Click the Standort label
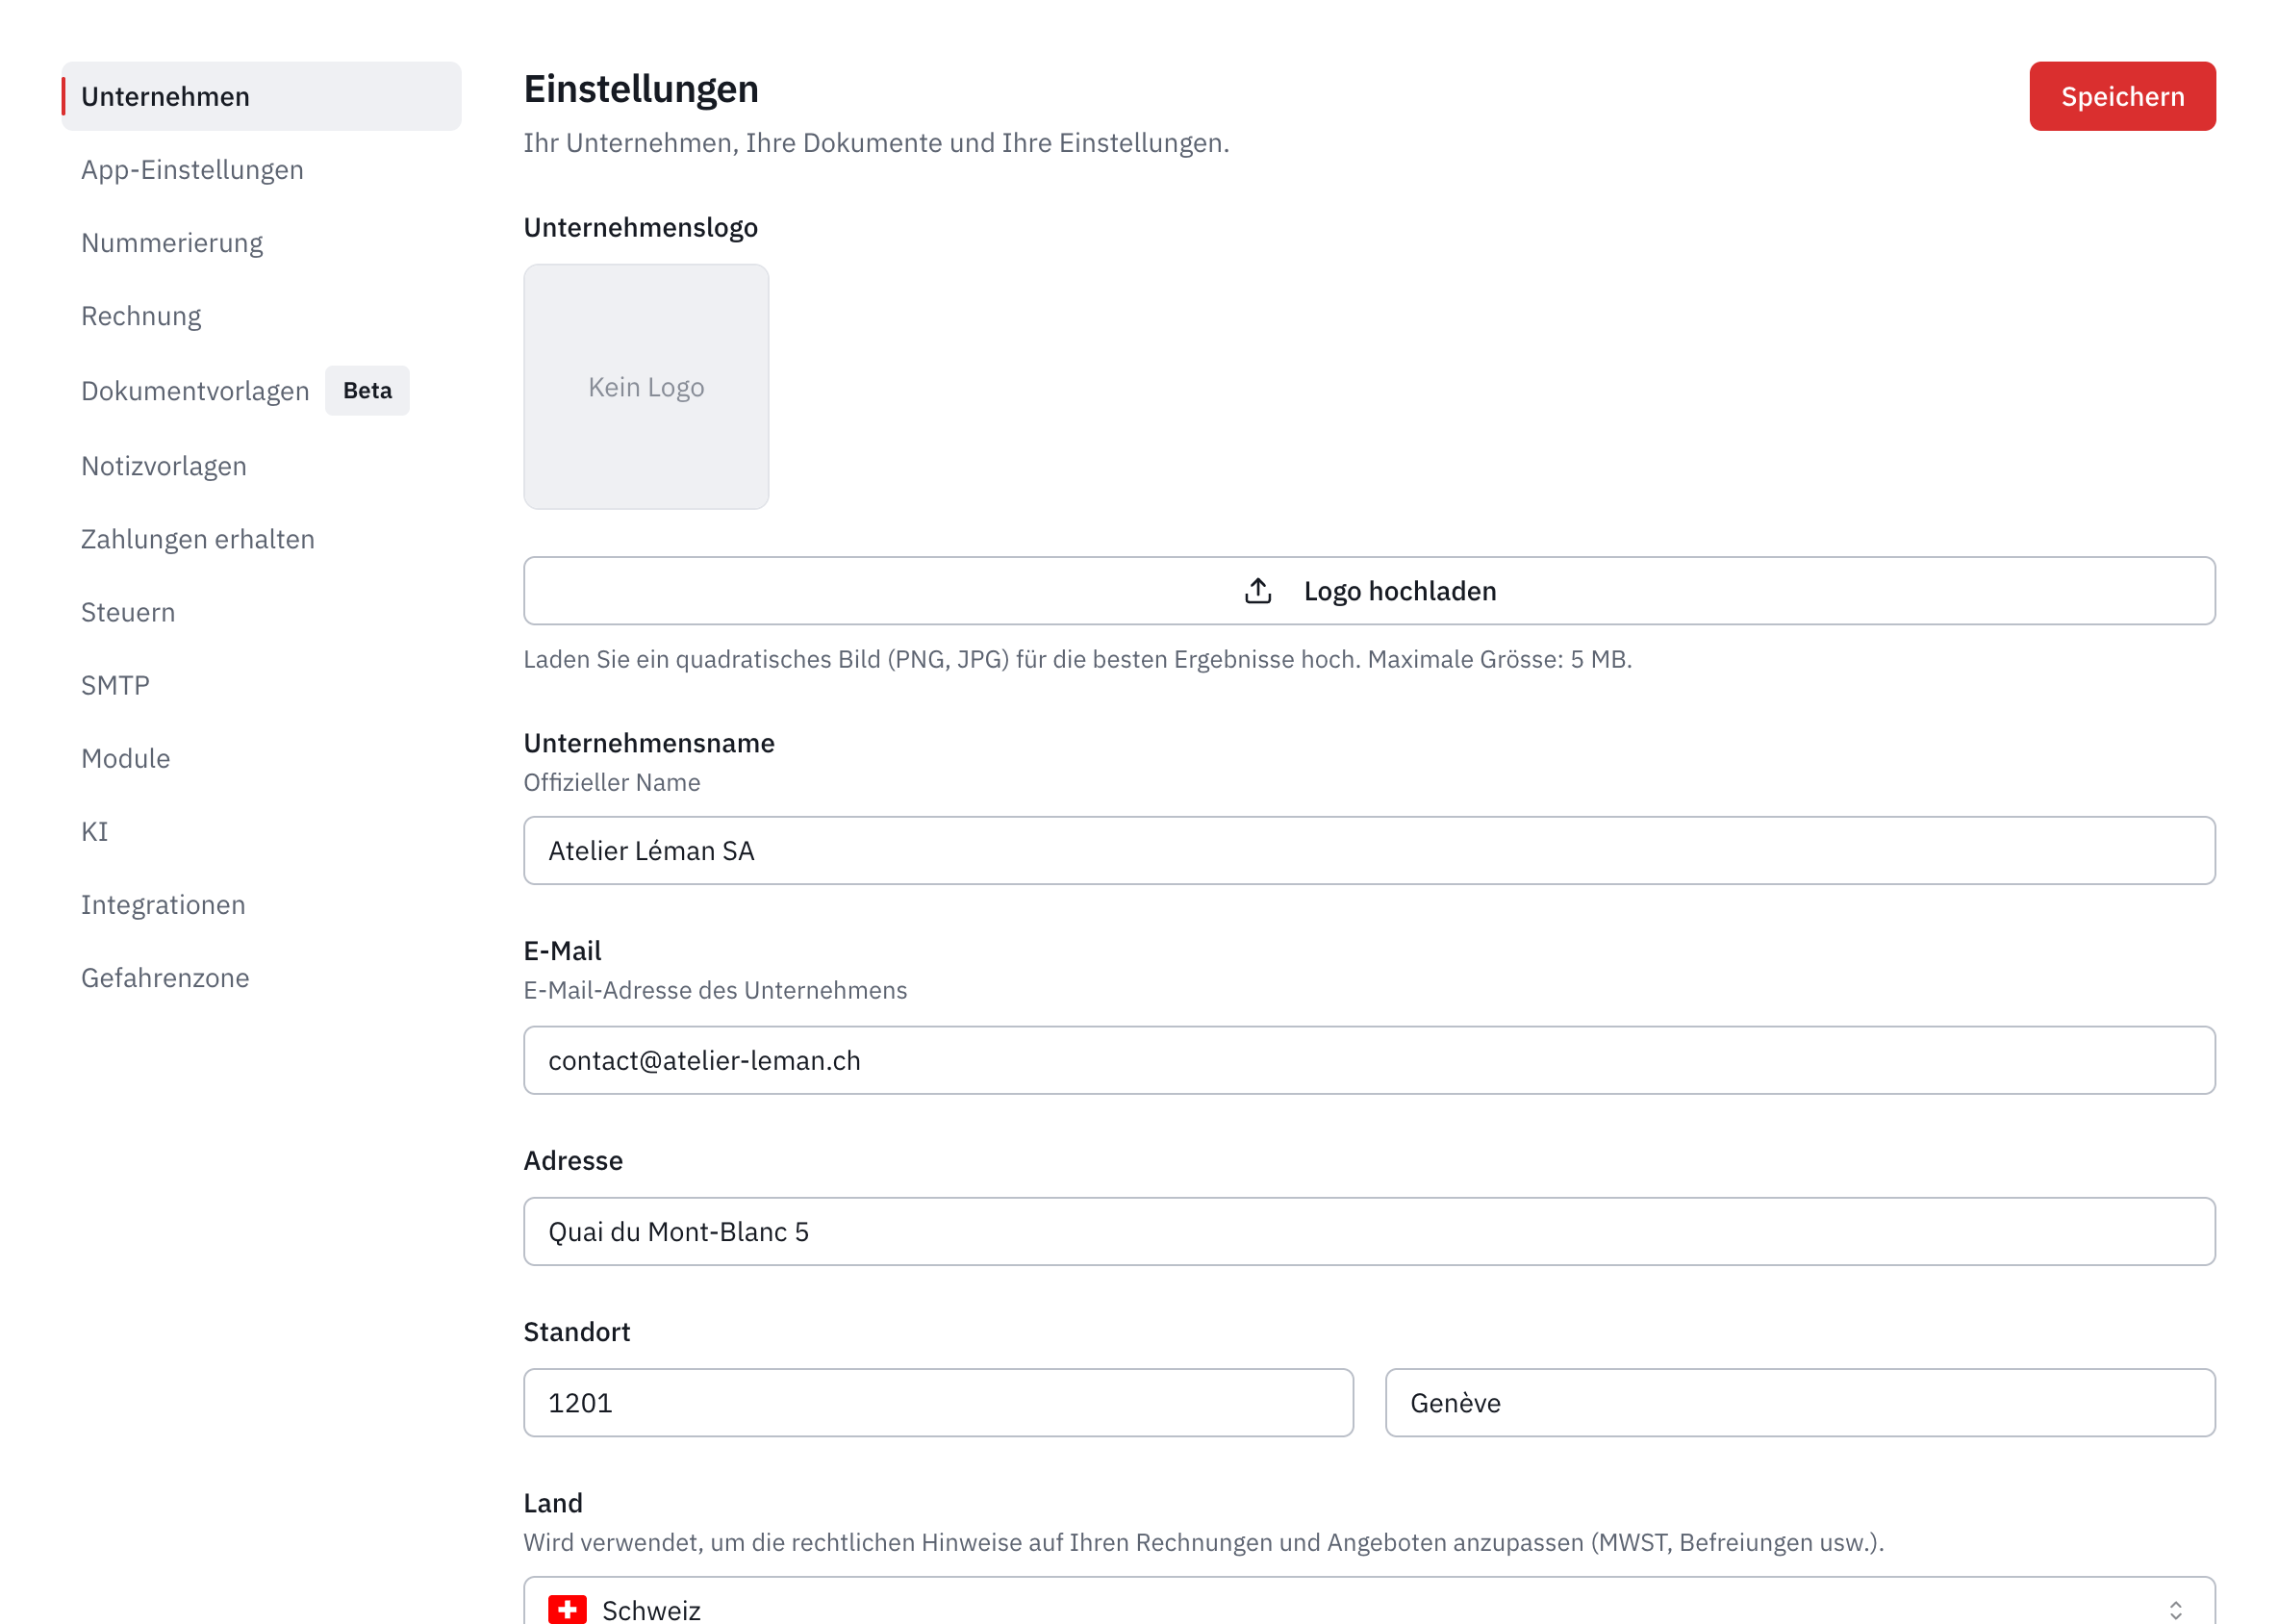This screenshot has height=1624, width=2278. tap(577, 1332)
